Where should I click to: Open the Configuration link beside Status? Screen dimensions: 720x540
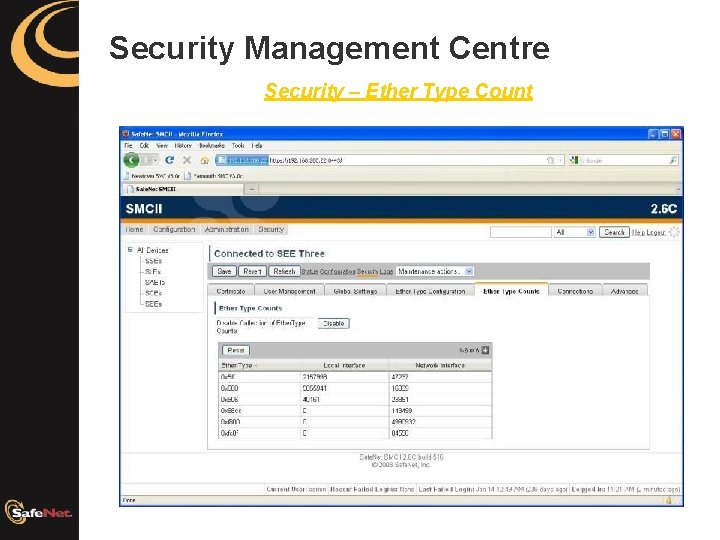click(x=338, y=272)
